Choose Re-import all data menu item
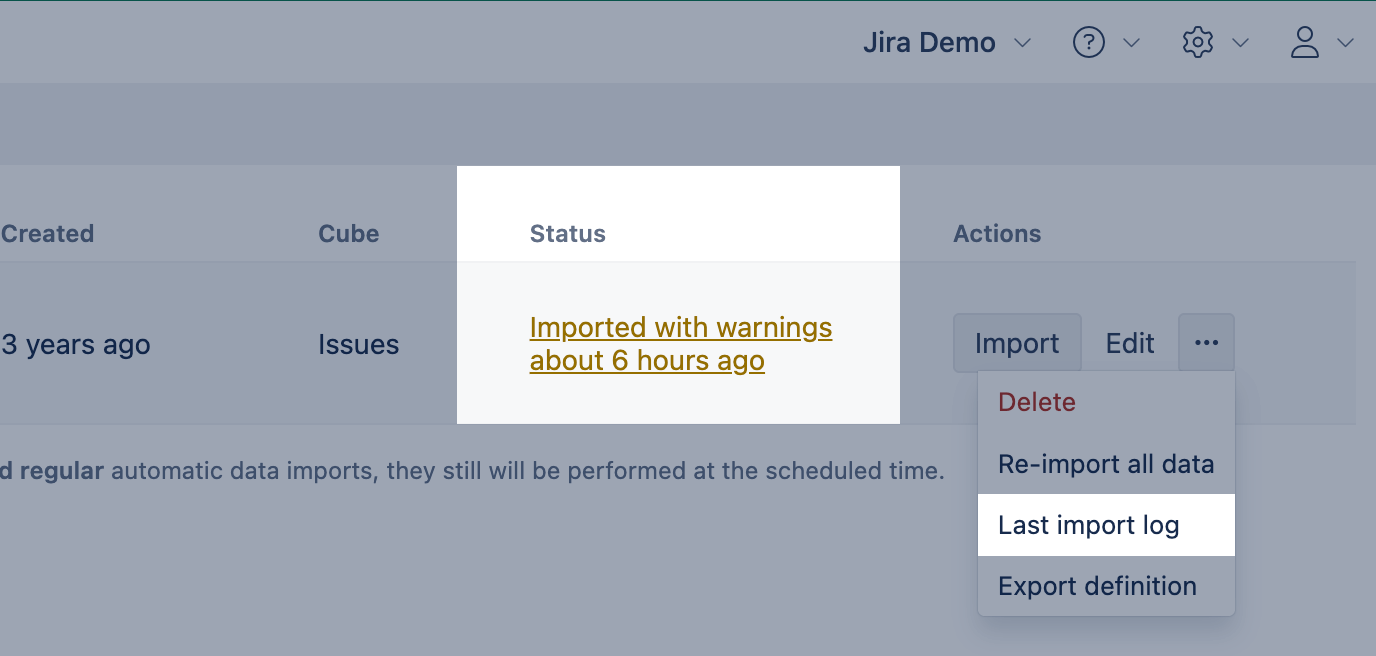Image resolution: width=1376 pixels, height=656 pixels. (1106, 464)
